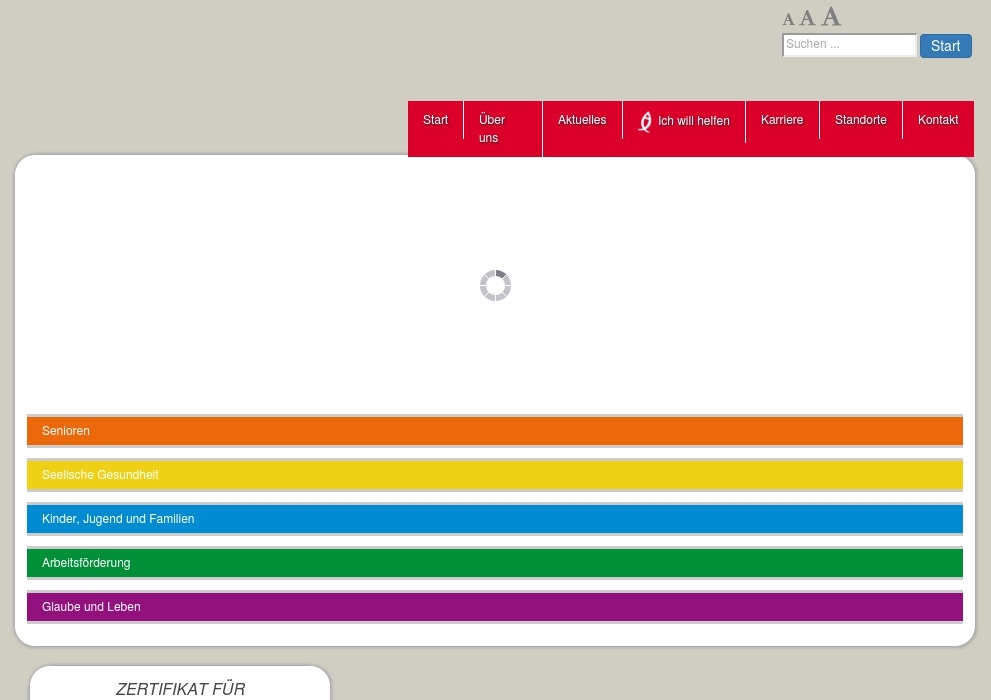
Task: Click the loading spinner in the banner
Action: (495, 286)
